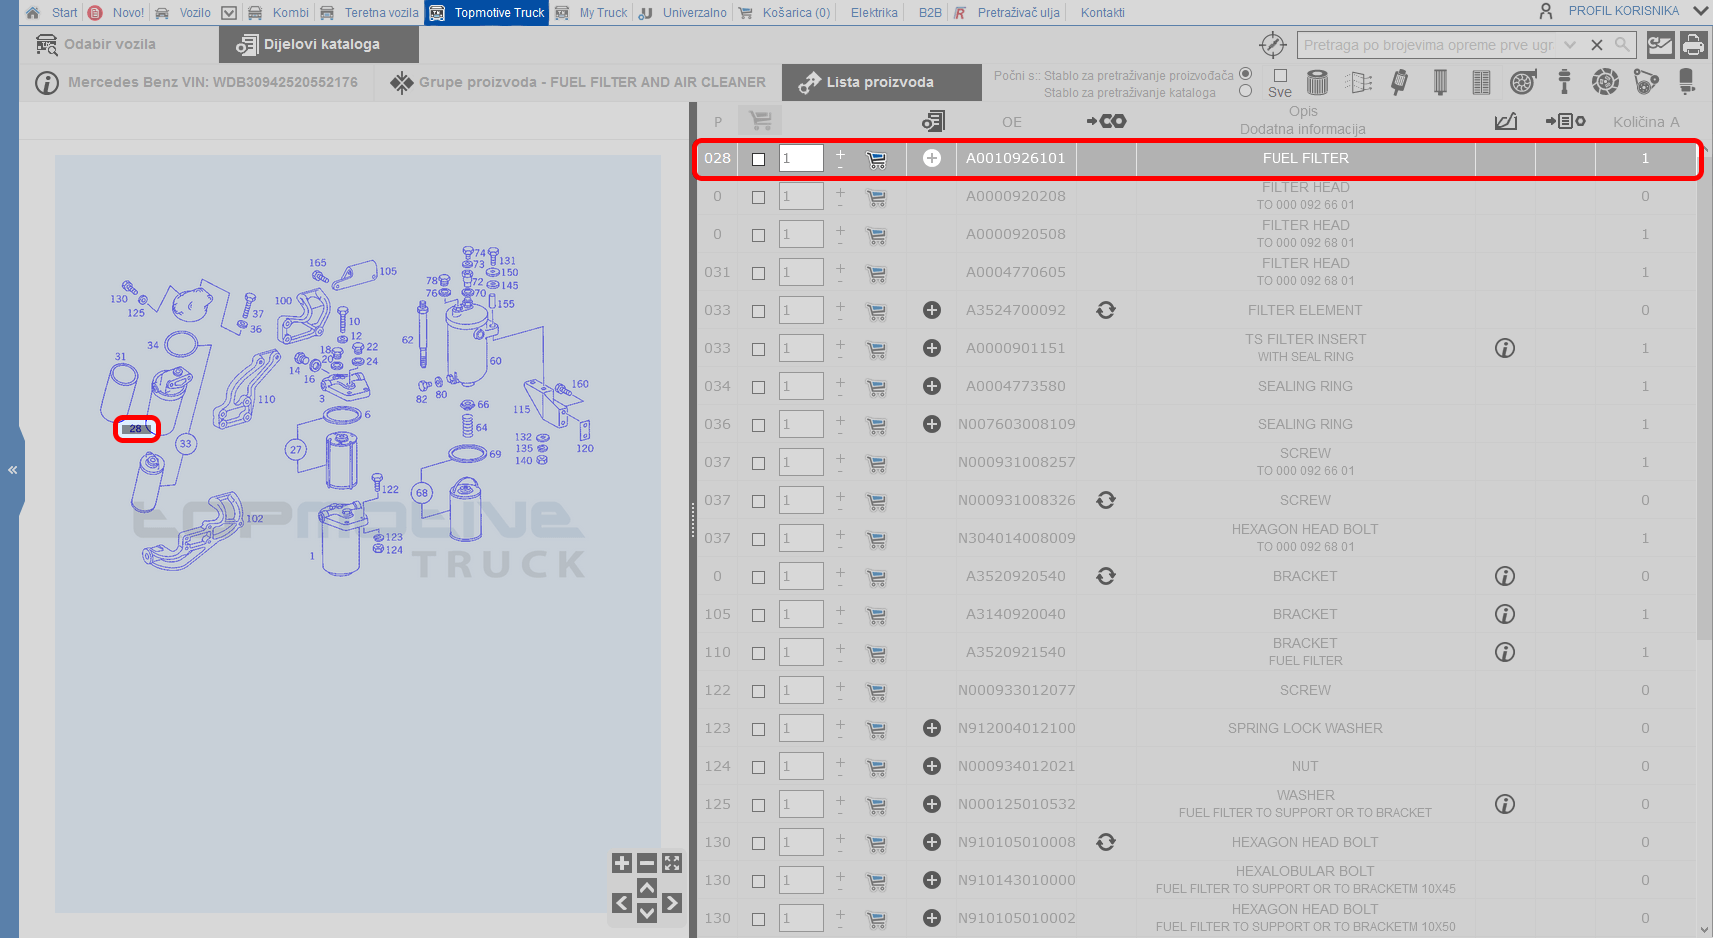
Task: Expand details for N912004012100 row
Action: tap(931, 728)
